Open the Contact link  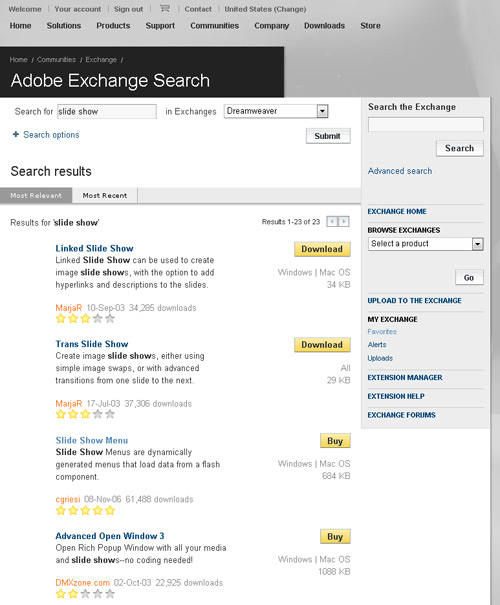click(x=198, y=9)
